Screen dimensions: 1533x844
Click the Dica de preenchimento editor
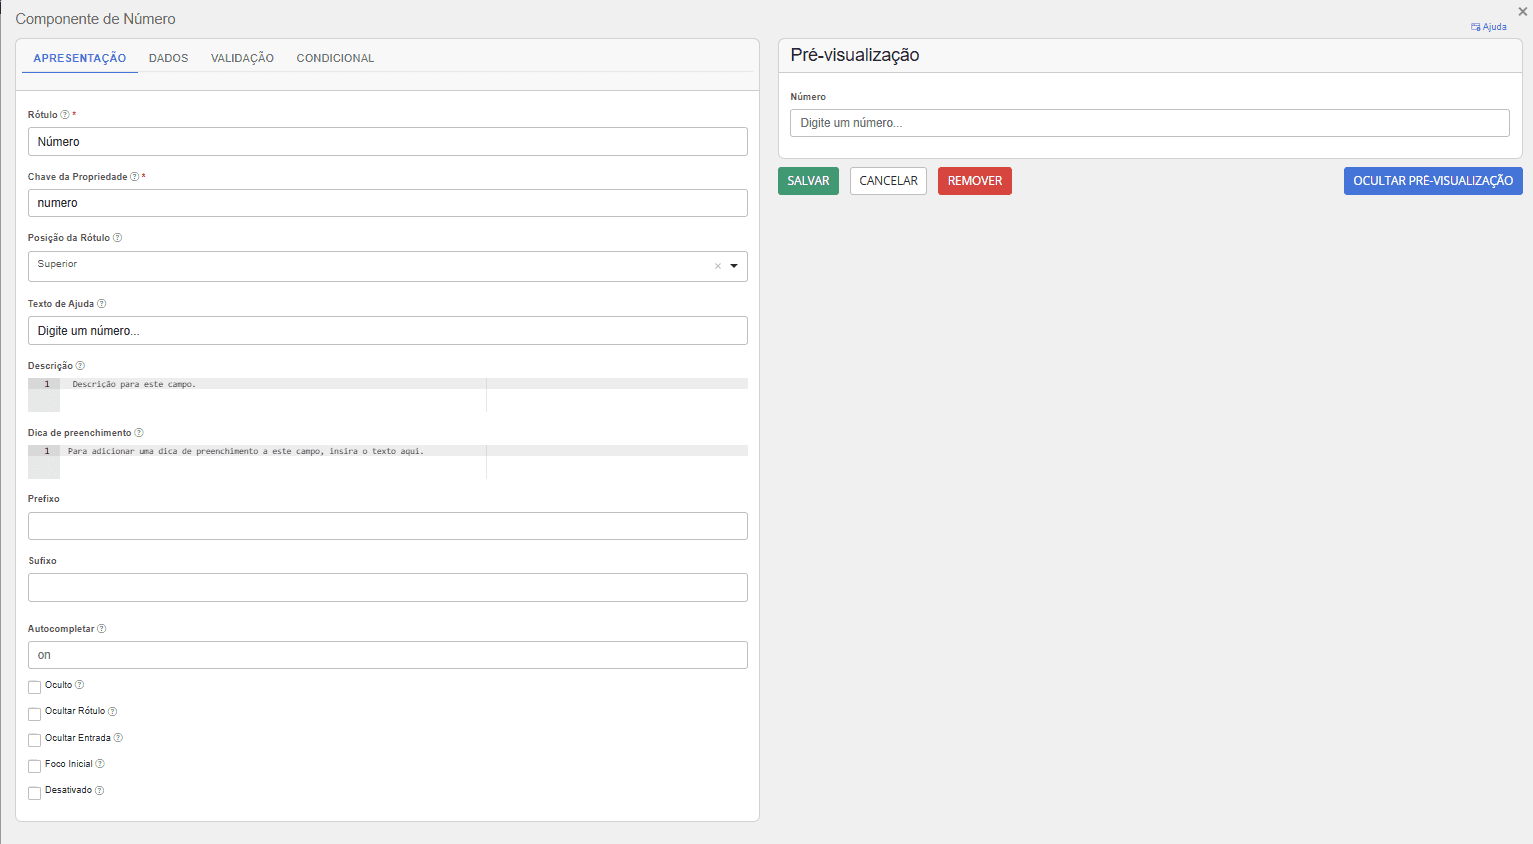click(388, 462)
